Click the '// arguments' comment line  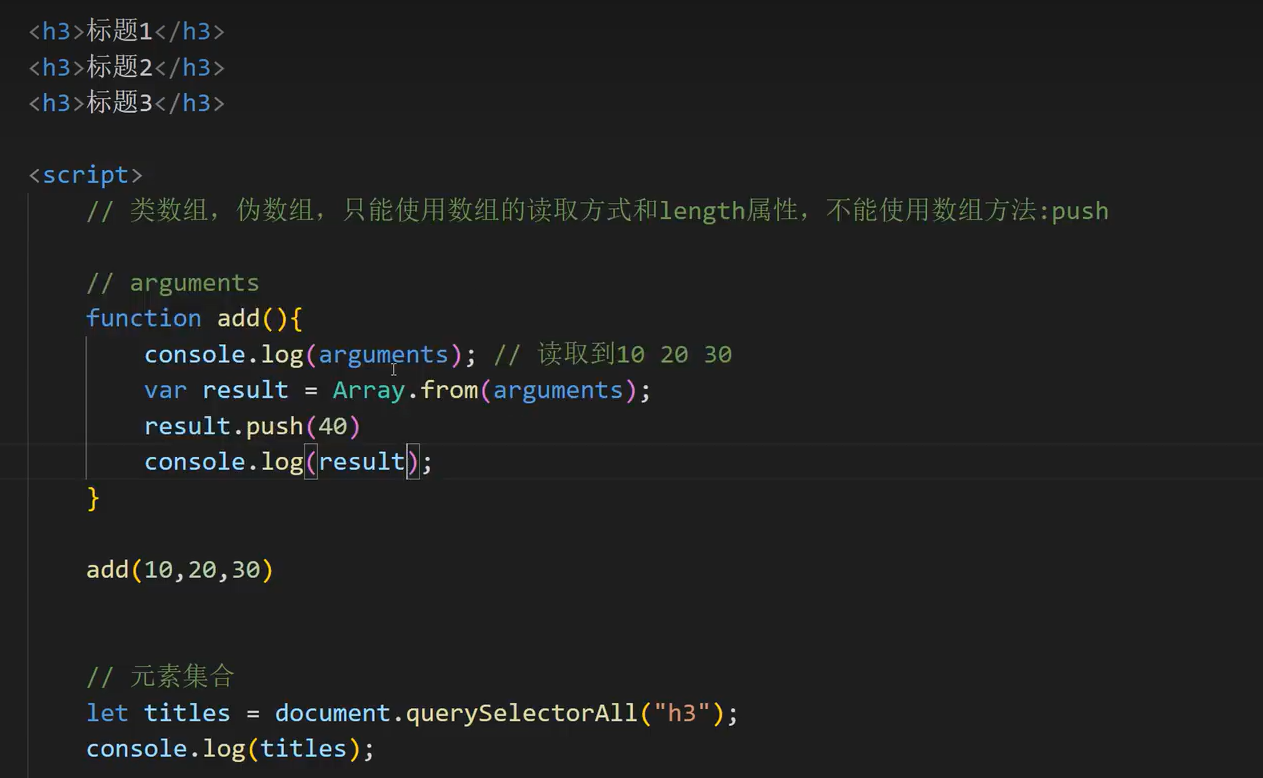click(173, 283)
